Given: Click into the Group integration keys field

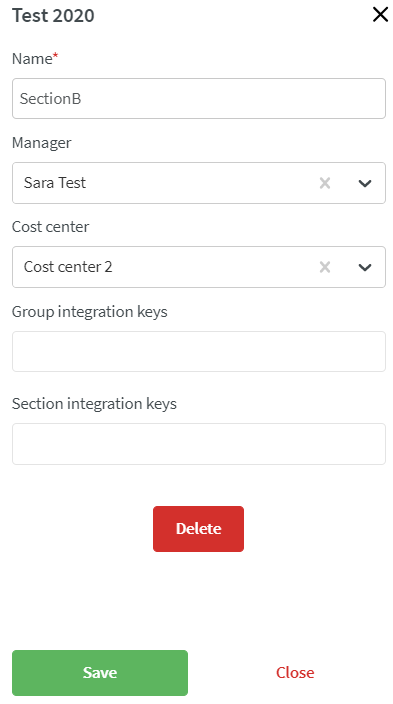Looking at the screenshot, I should [199, 352].
